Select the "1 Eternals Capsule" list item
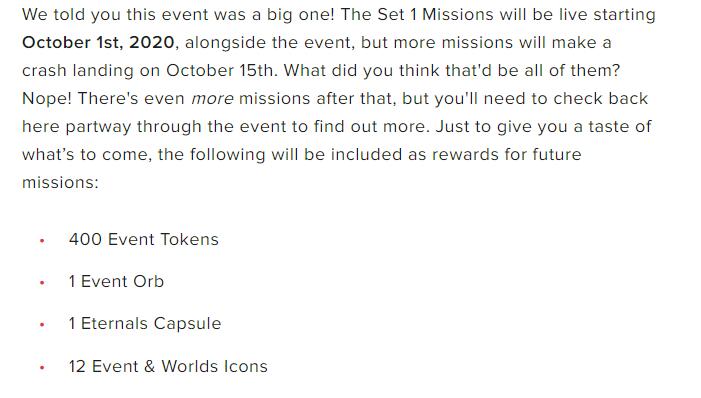The width and height of the screenshot is (701, 398). (x=145, y=323)
